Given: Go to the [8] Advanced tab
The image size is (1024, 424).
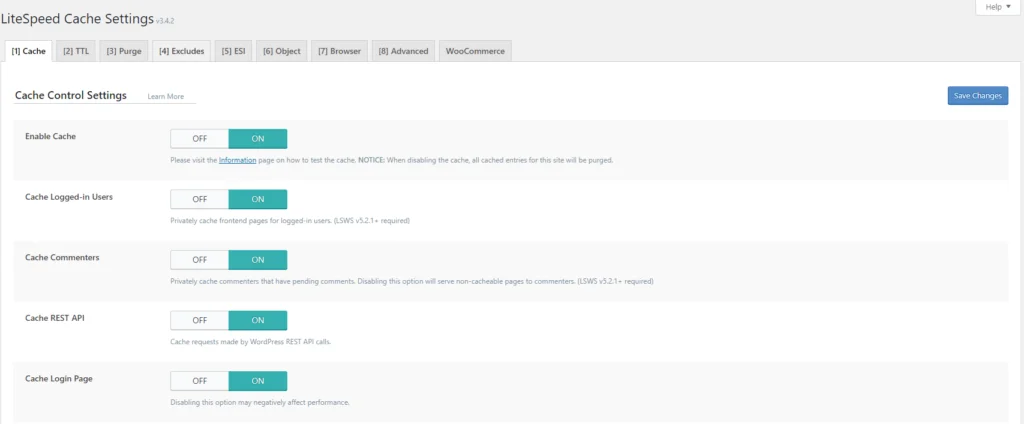Looking at the screenshot, I should pyautogui.click(x=404, y=51).
